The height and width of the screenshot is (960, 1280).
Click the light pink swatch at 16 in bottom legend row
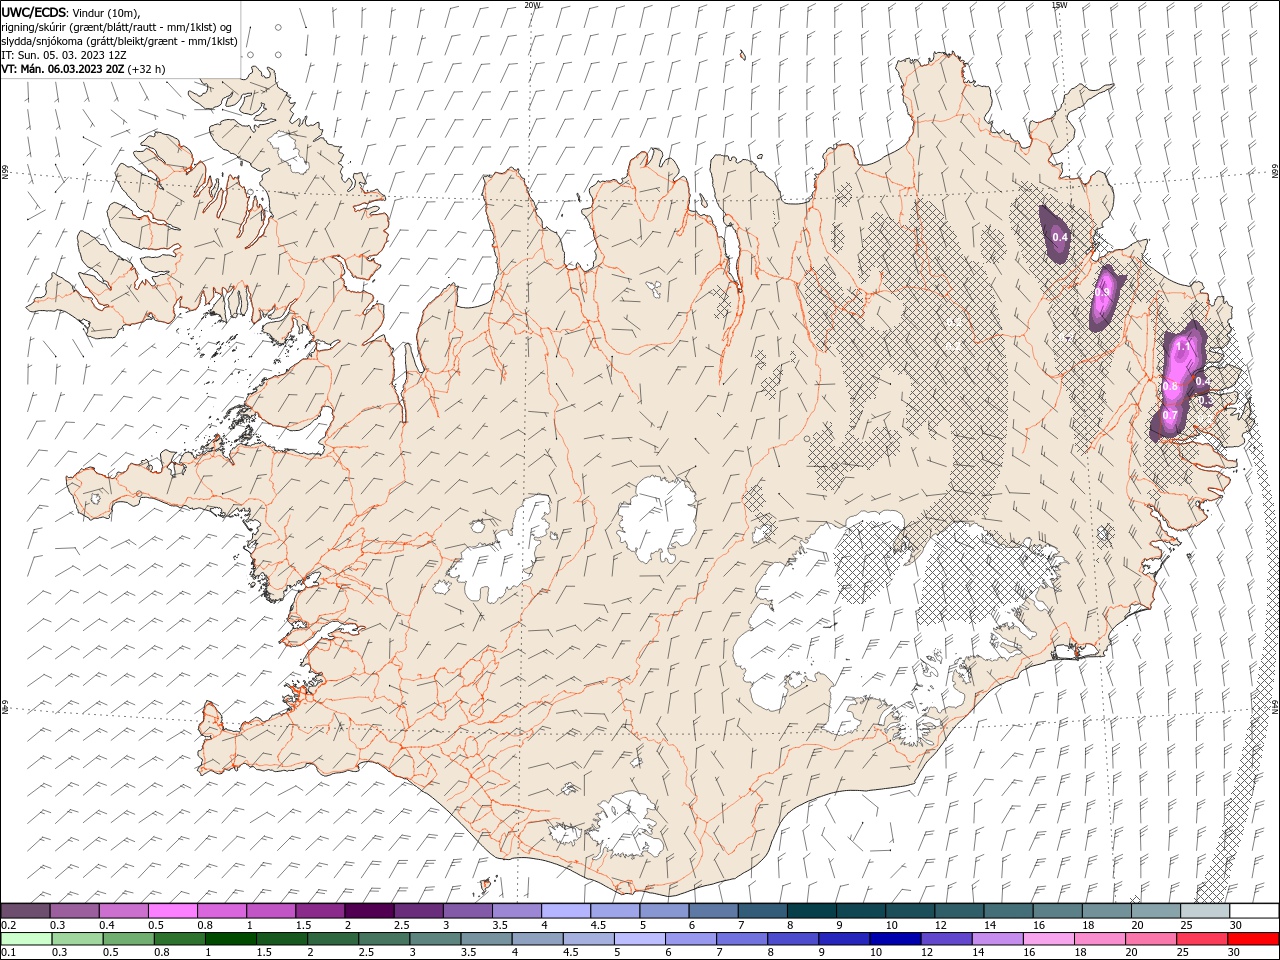coord(1049,939)
